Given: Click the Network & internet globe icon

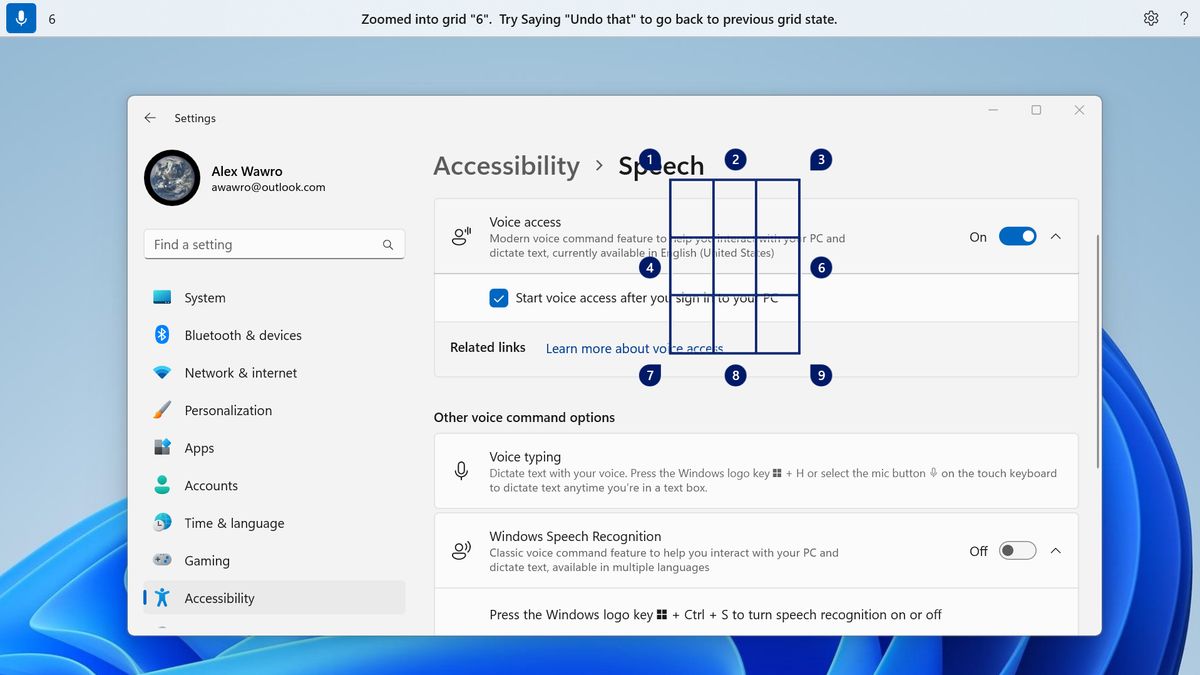Looking at the screenshot, I should pyautogui.click(x=162, y=372).
